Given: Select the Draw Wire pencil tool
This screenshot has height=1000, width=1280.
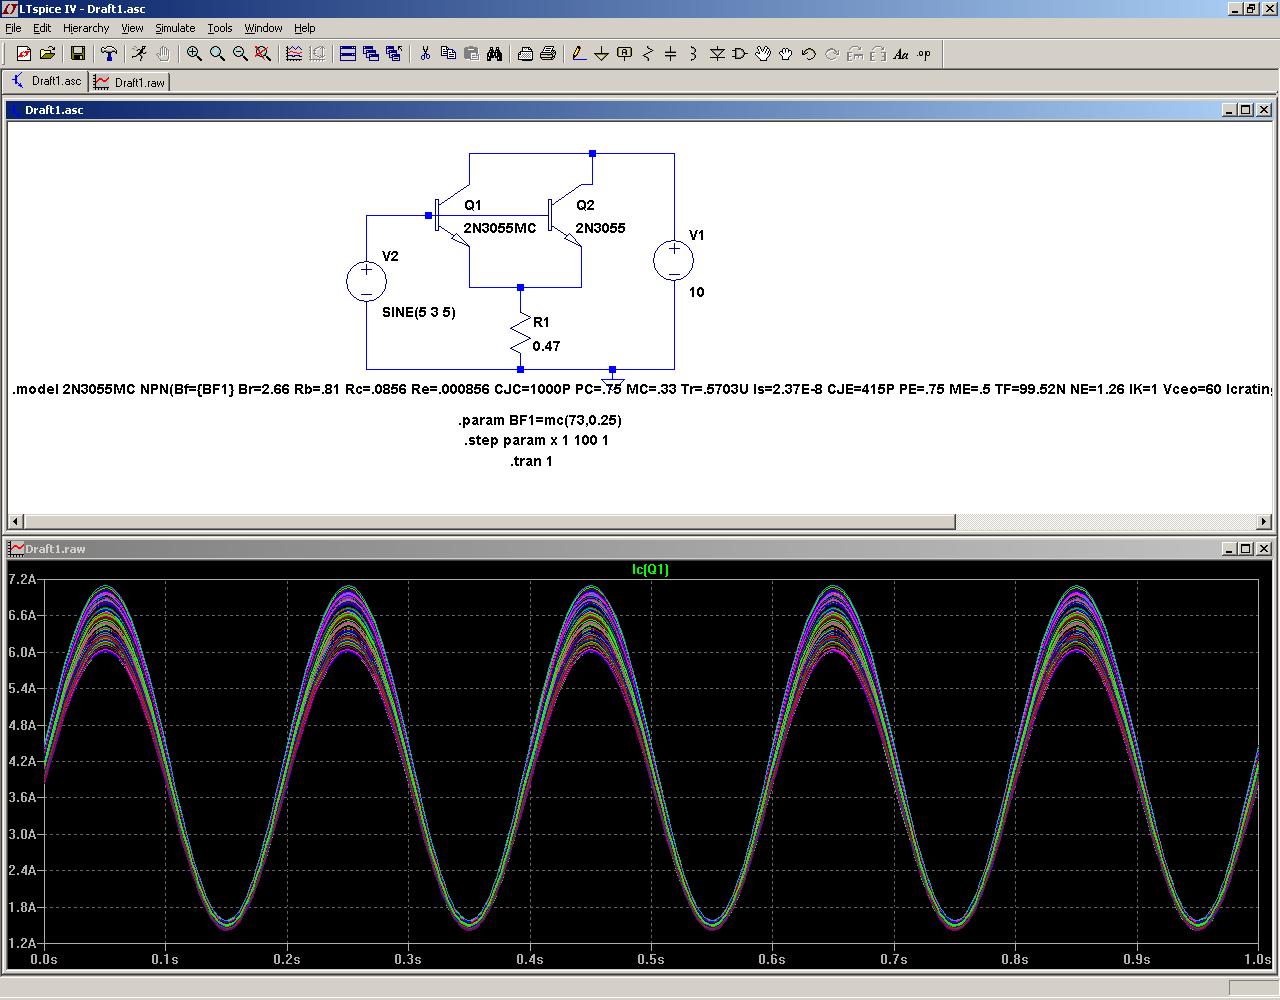Looking at the screenshot, I should click(579, 54).
